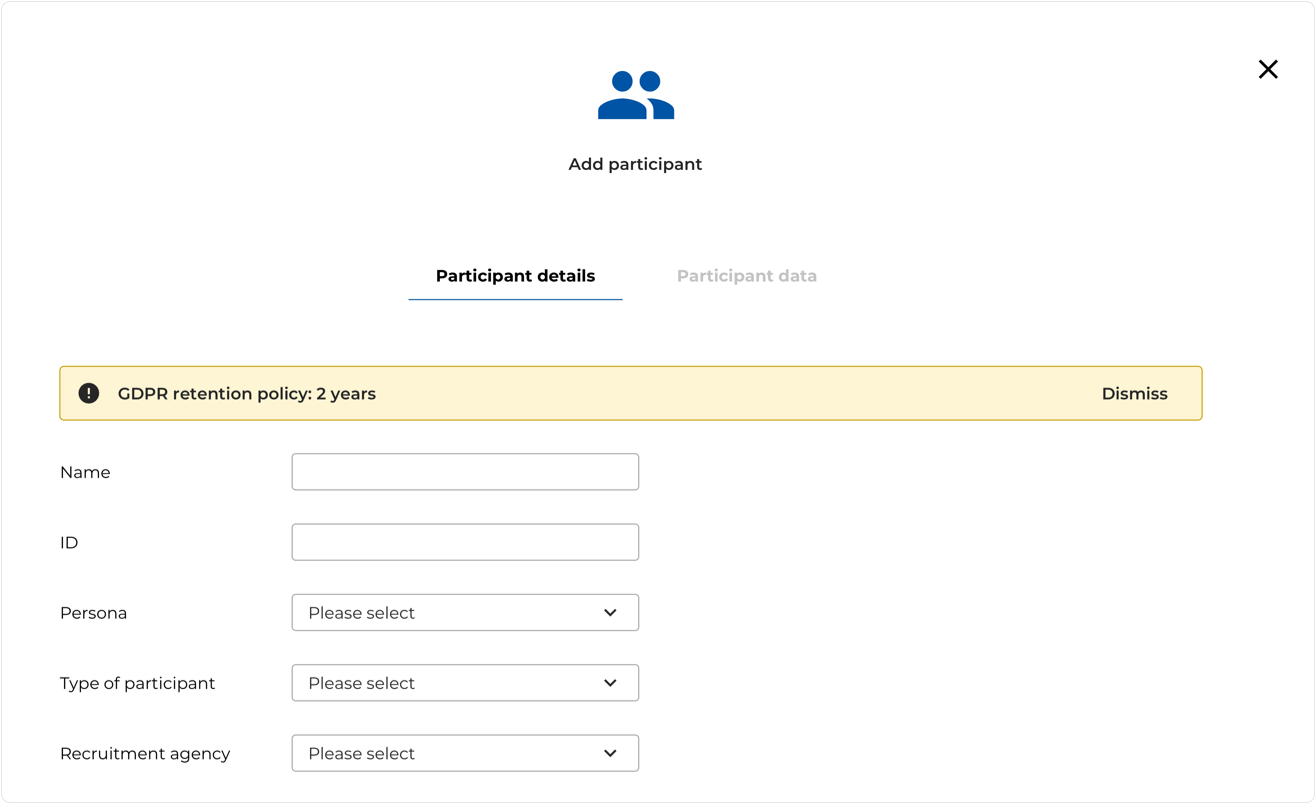Image resolution: width=1316 pixels, height=804 pixels.
Task: Click the 'ID' field label
Action: [x=69, y=542]
